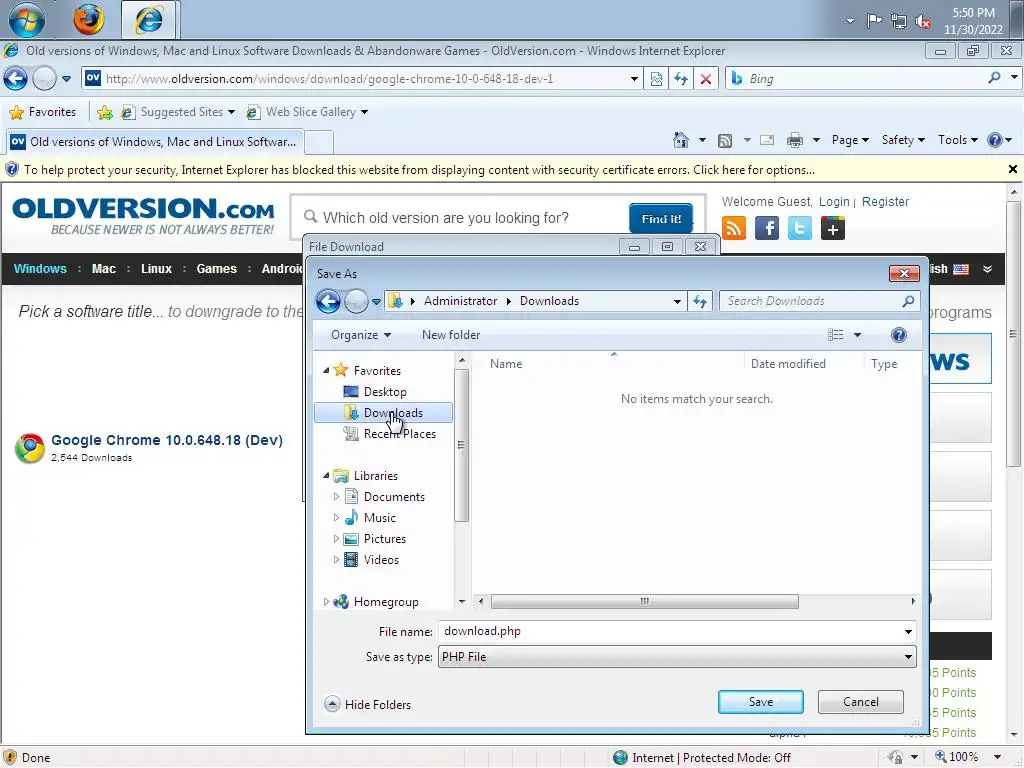Open OldVersion Facebook icon
Image resolution: width=1024 pixels, height=768 pixels.
[x=767, y=229]
